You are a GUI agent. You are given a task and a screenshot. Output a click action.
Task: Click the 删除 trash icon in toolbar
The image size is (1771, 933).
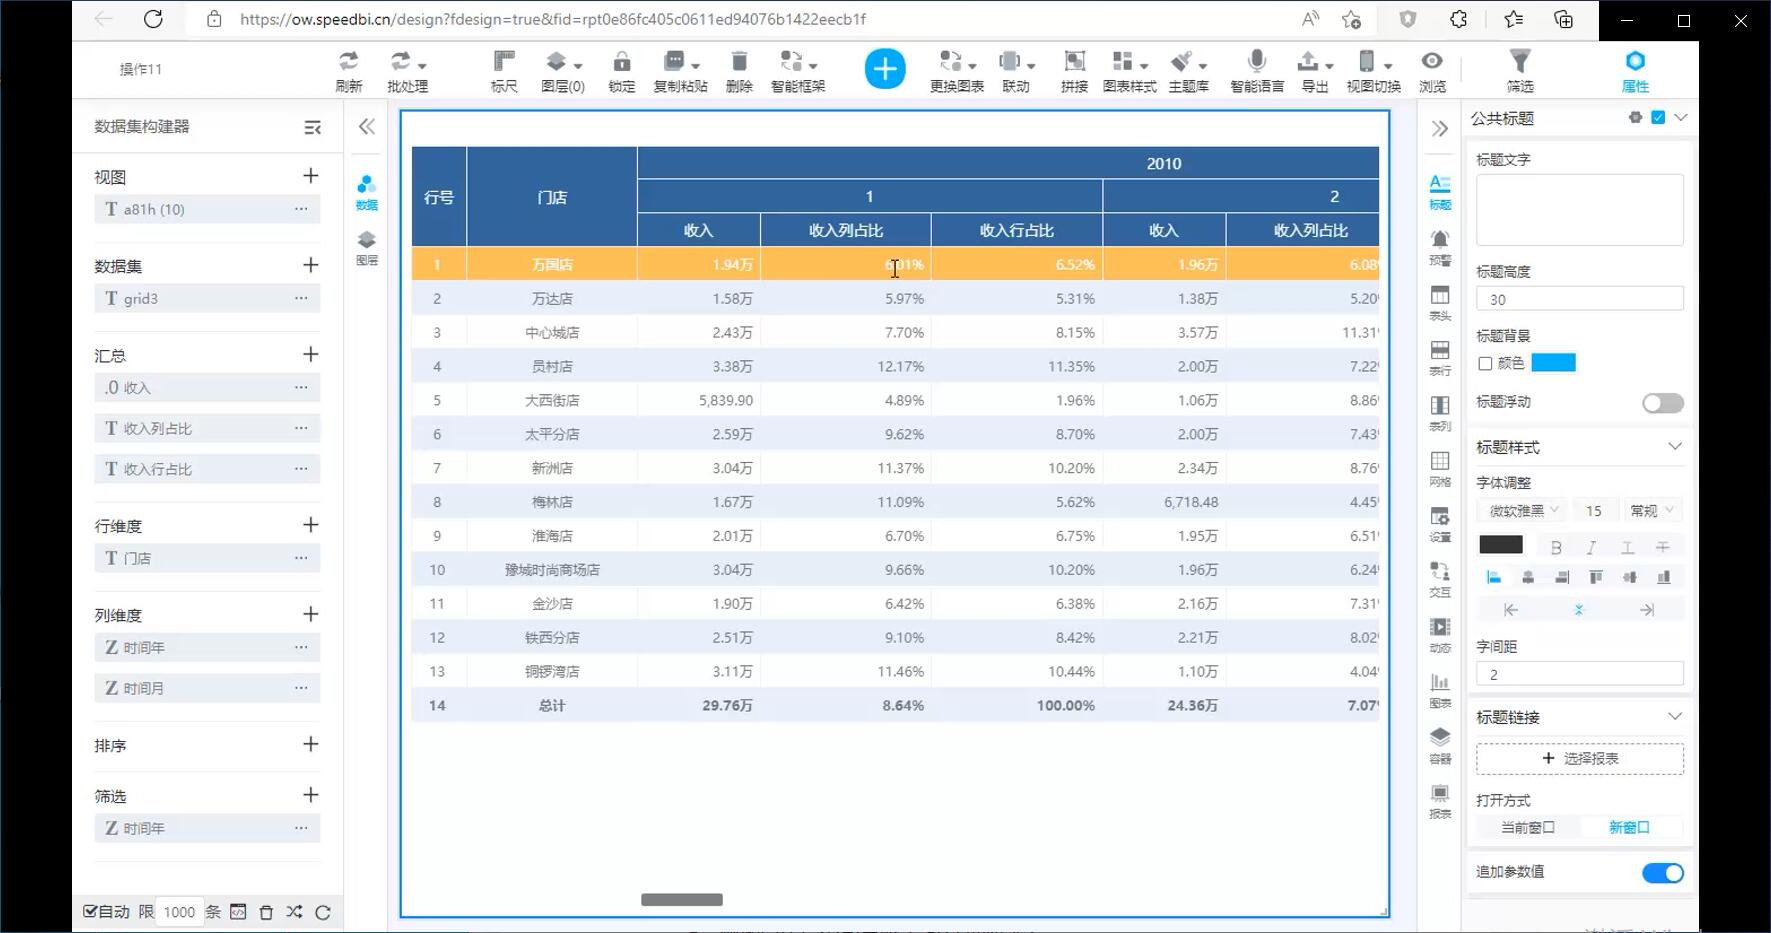[x=739, y=70]
